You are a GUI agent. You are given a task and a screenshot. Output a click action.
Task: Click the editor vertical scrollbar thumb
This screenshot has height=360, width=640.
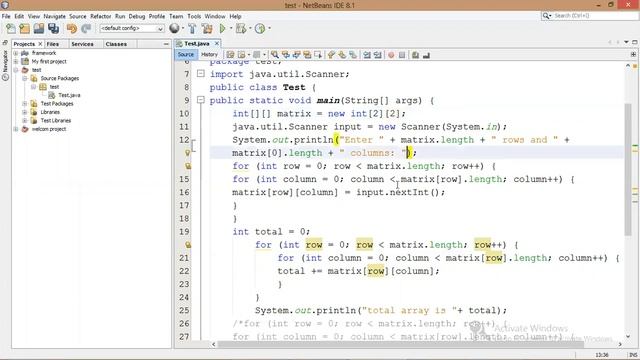[628, 169]
